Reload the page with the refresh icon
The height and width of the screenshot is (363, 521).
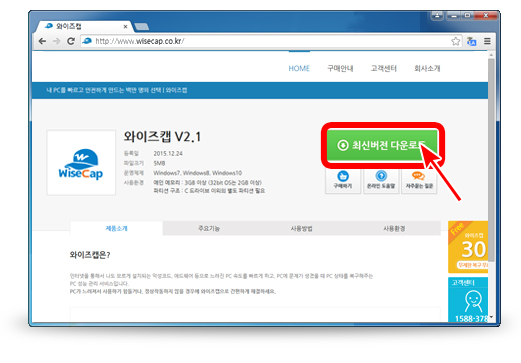pos(71,41)
